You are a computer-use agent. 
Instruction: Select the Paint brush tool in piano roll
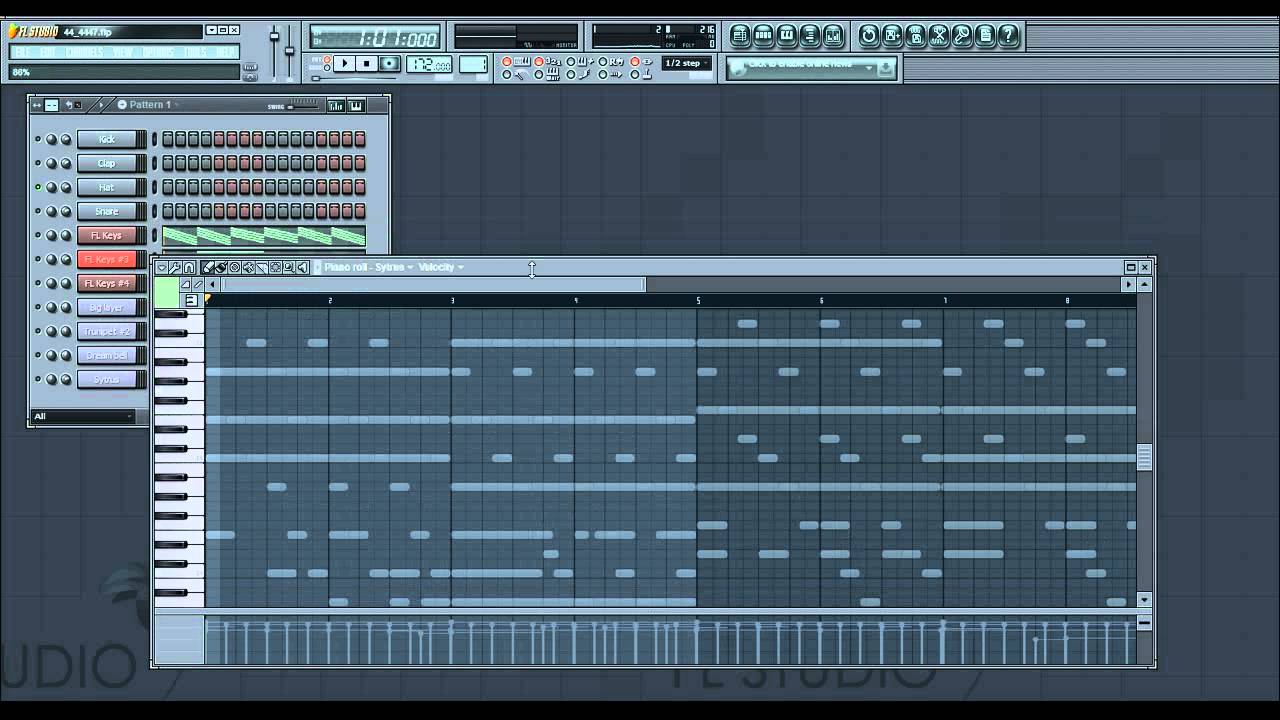coord(221,267)
